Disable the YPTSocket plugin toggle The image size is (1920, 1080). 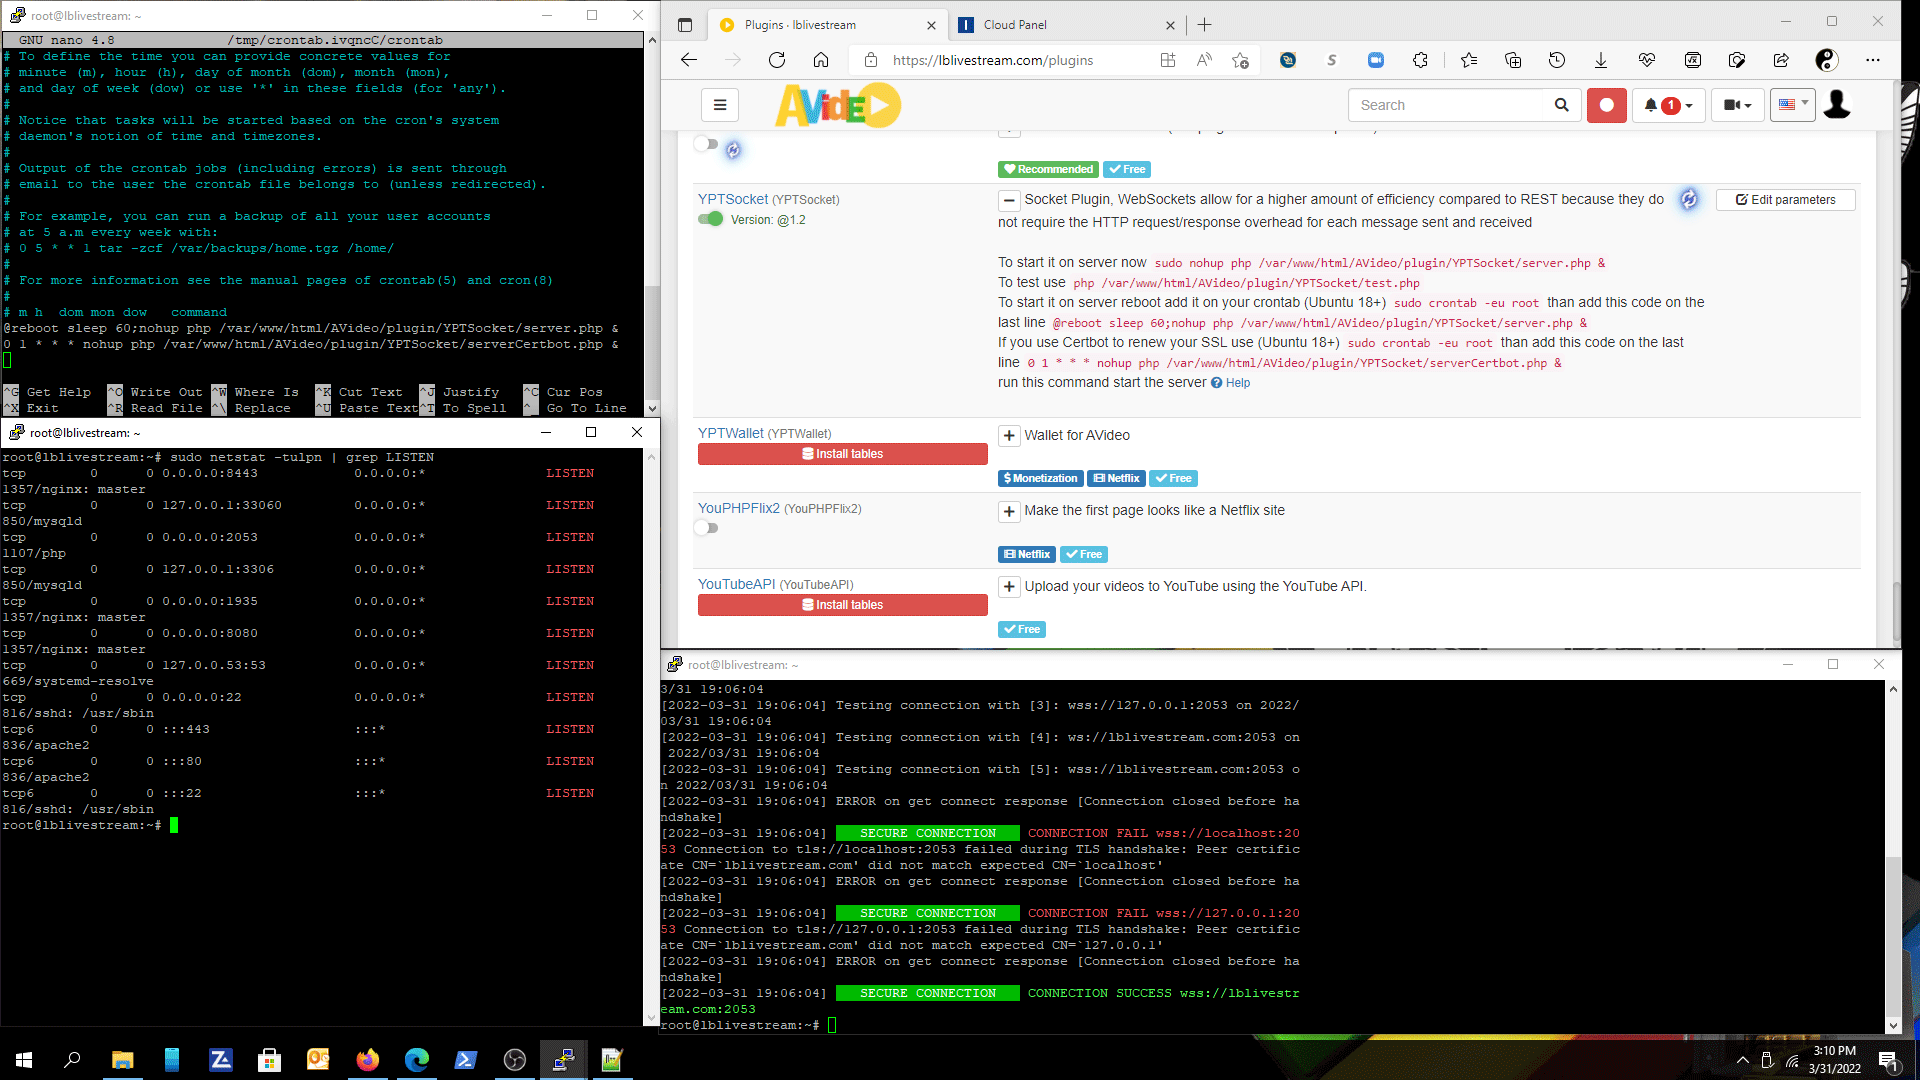710,219
